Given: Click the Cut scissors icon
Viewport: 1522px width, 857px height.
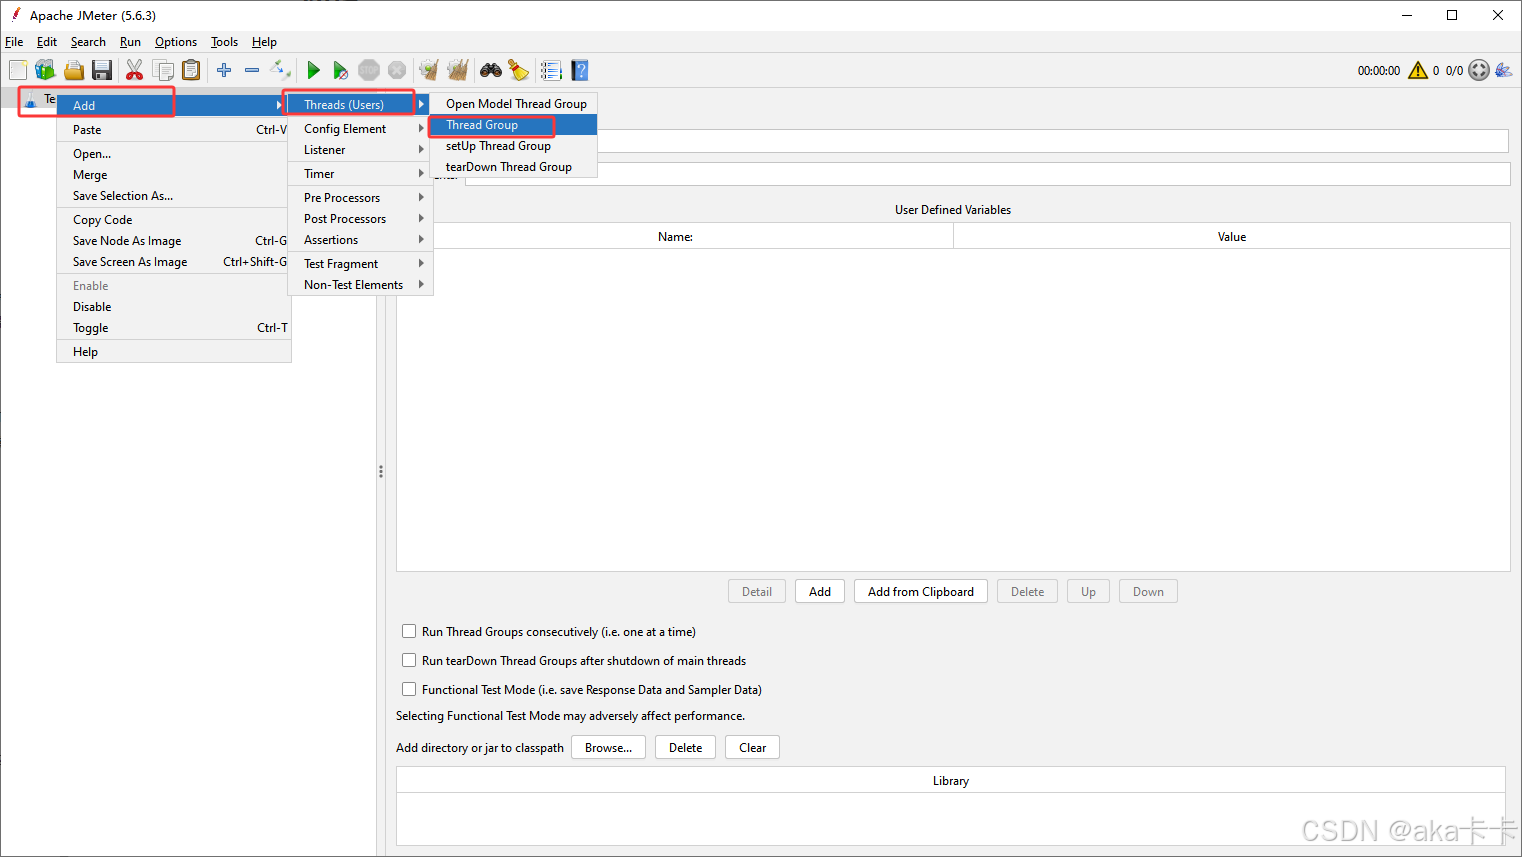Looking at the screenshot, I should coord(134,70).
